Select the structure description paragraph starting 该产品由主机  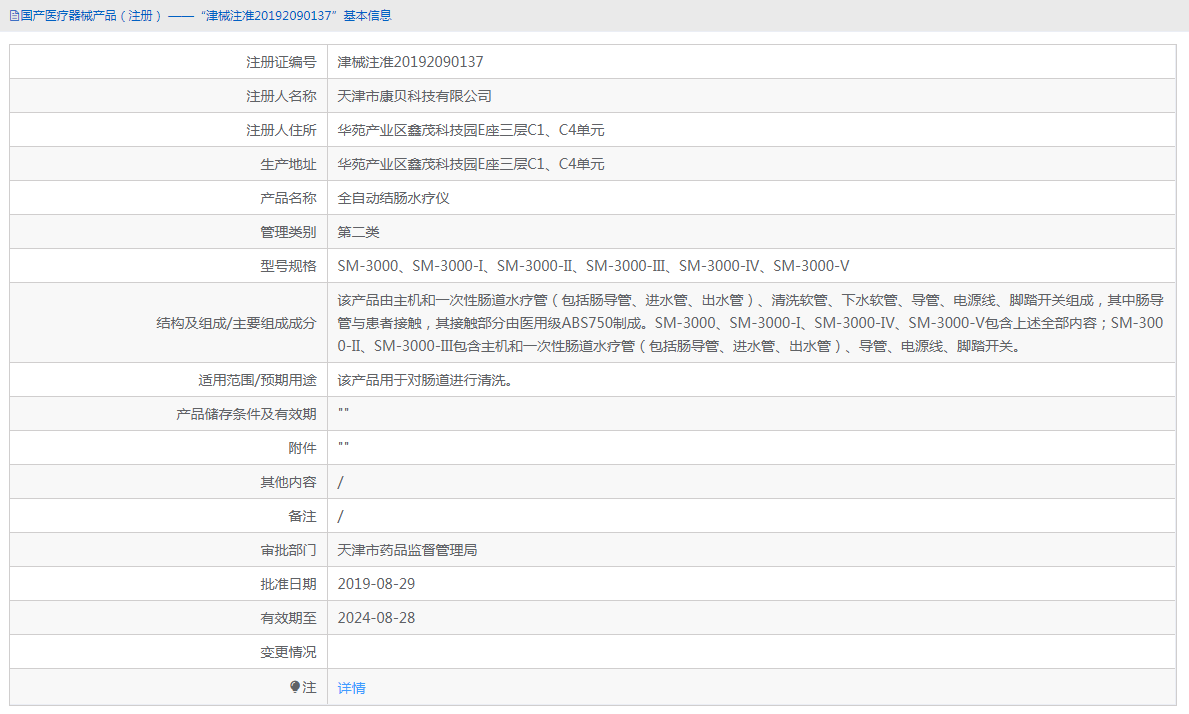(750, 323)
